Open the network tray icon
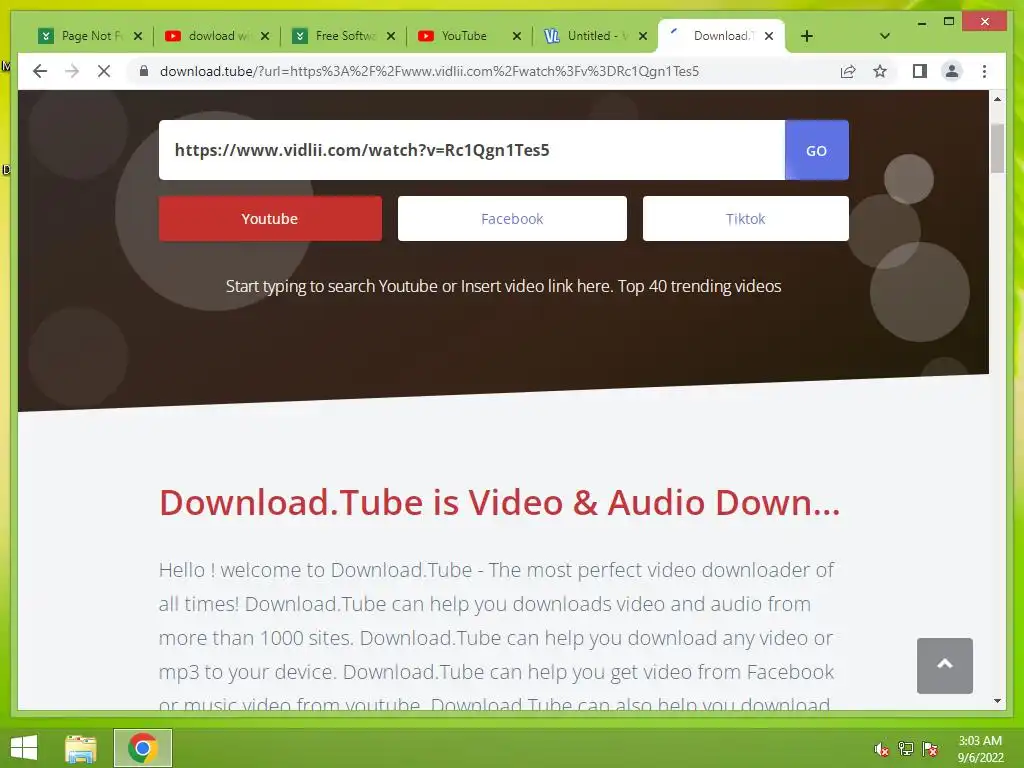1024x768 pixels. (906, 749)
